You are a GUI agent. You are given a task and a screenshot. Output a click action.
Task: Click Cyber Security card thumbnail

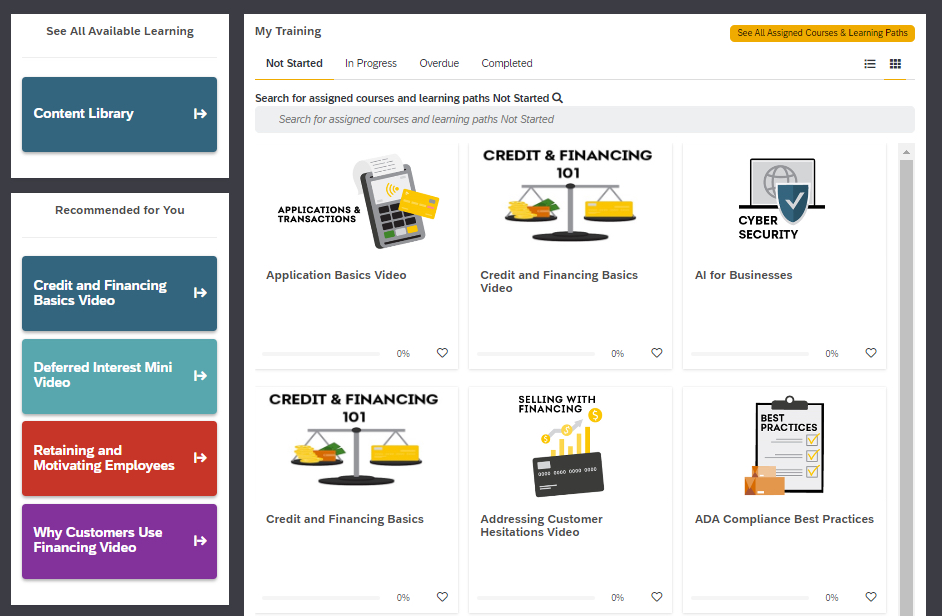[x=781, y=199]
